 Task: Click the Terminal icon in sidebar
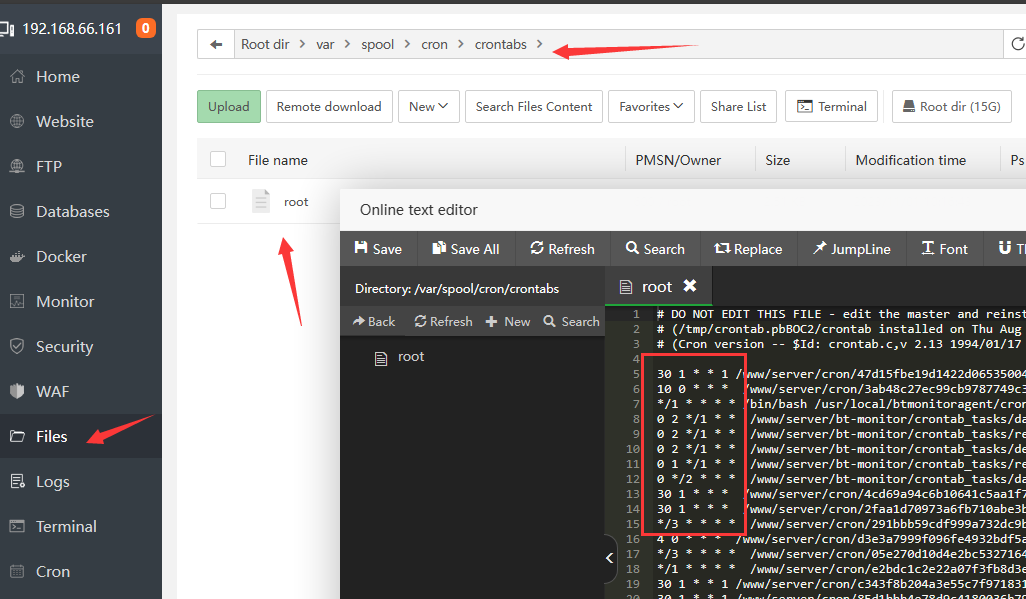(x=17, y=526)
